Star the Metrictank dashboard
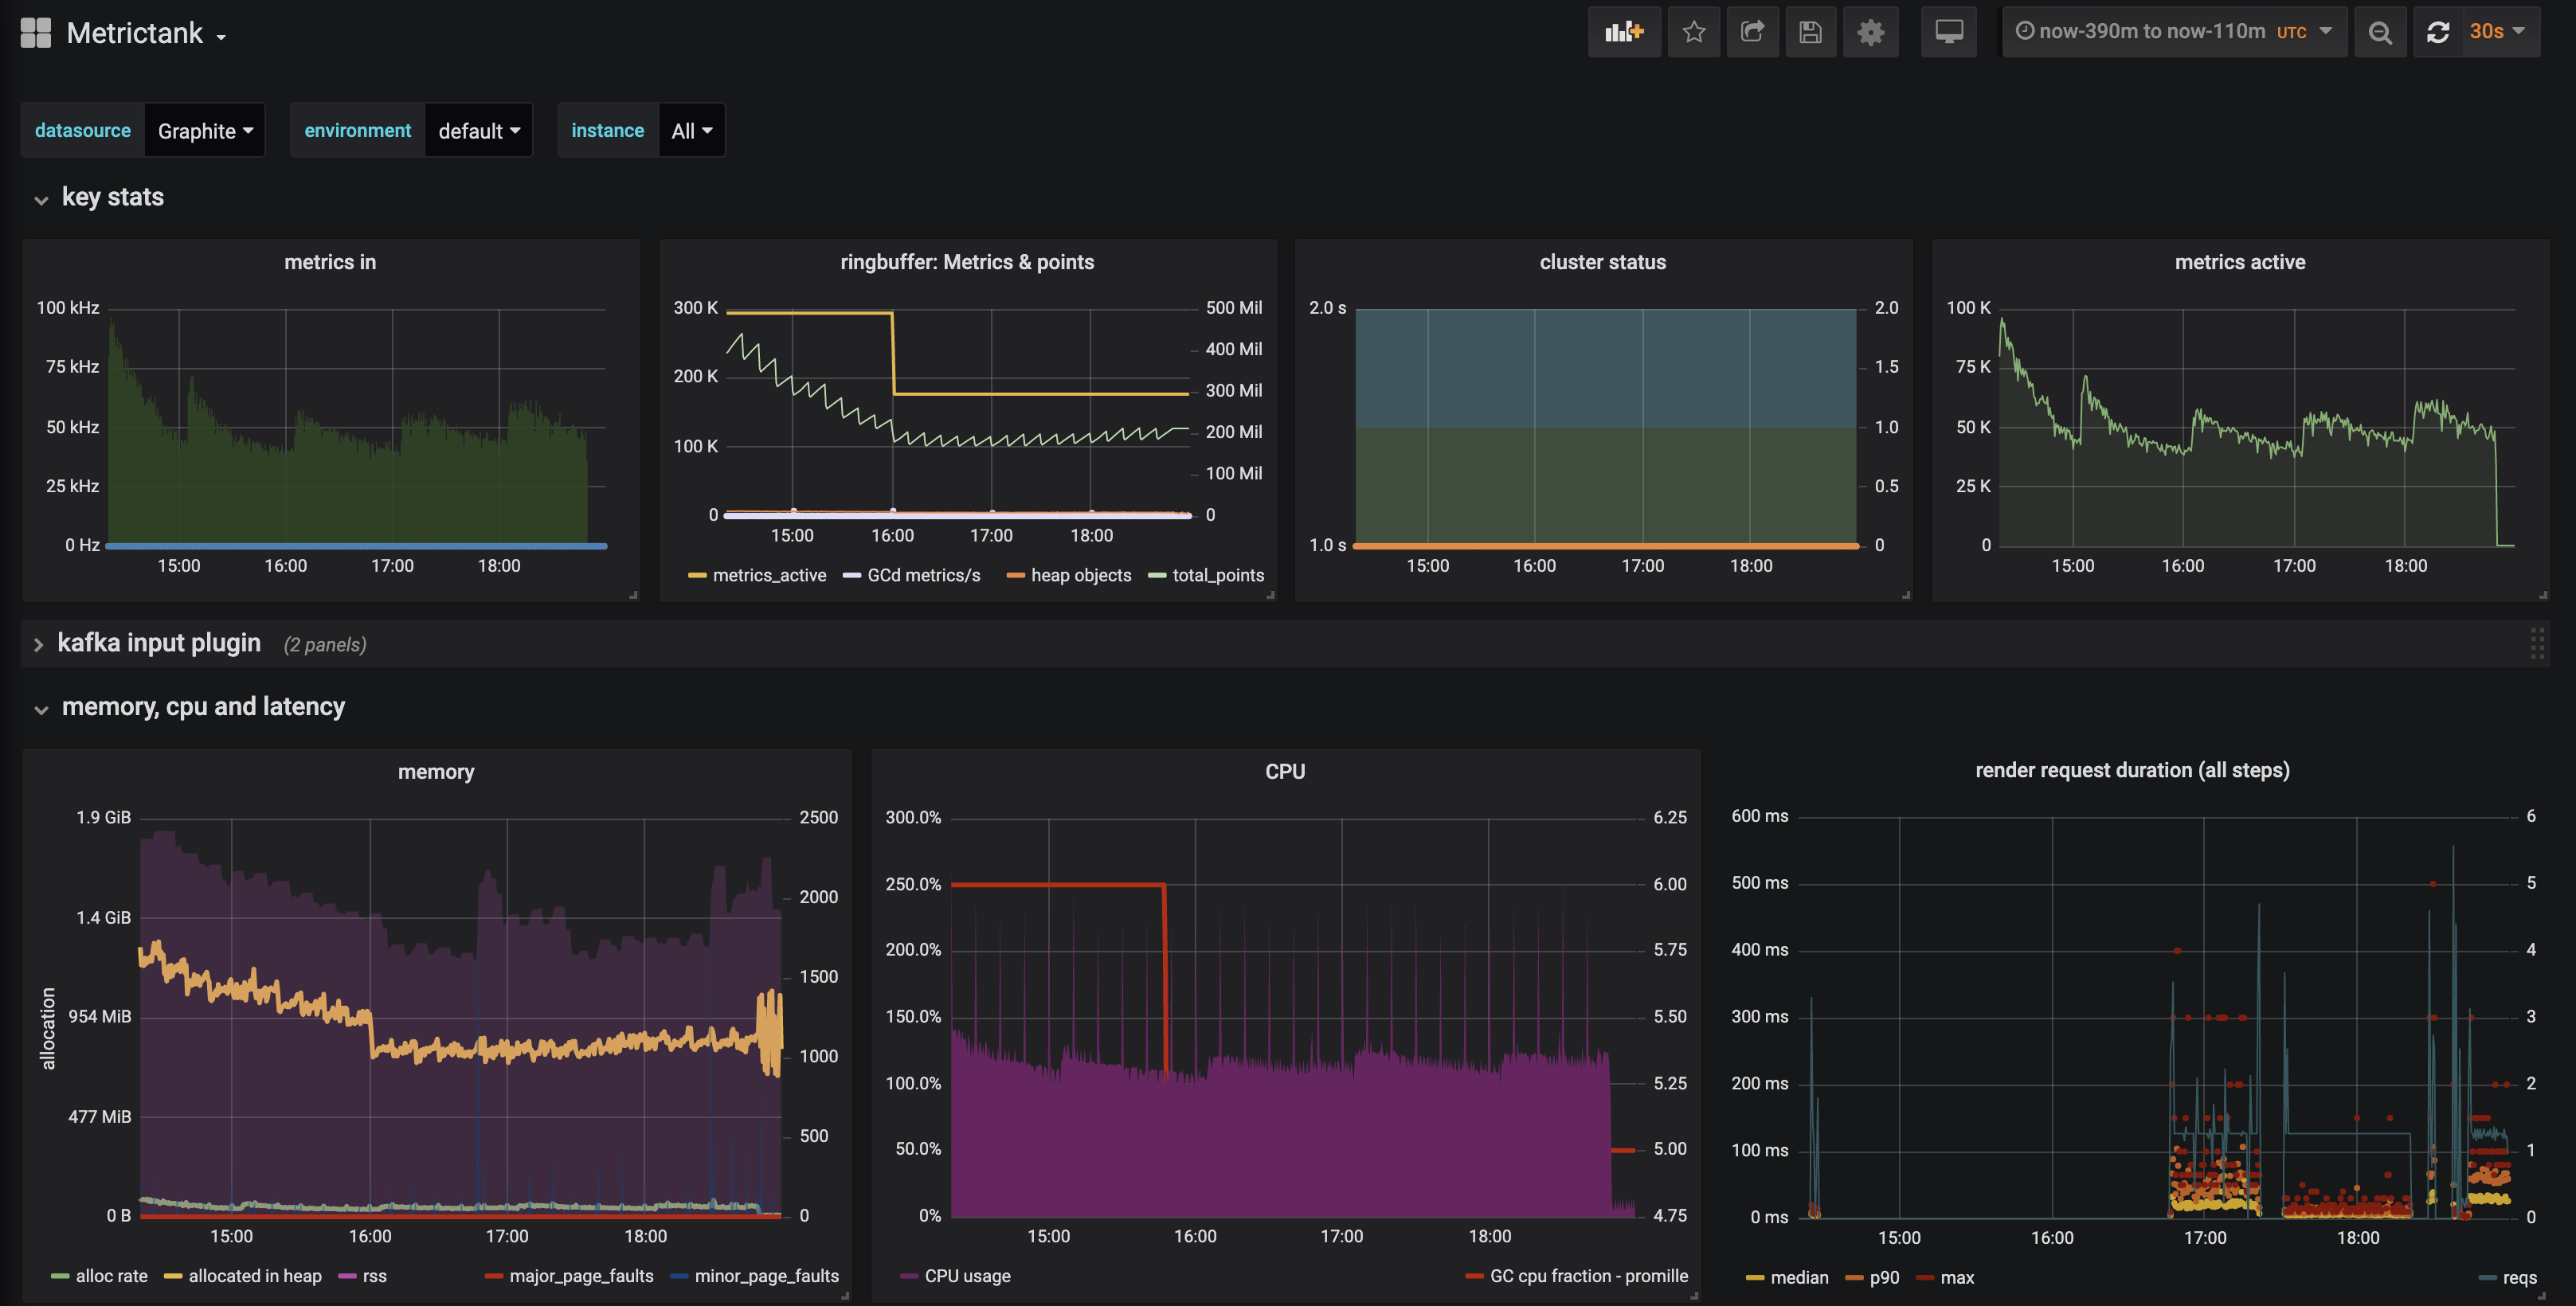This screenshot has height=1306, width=2576. coord(1694,31)
